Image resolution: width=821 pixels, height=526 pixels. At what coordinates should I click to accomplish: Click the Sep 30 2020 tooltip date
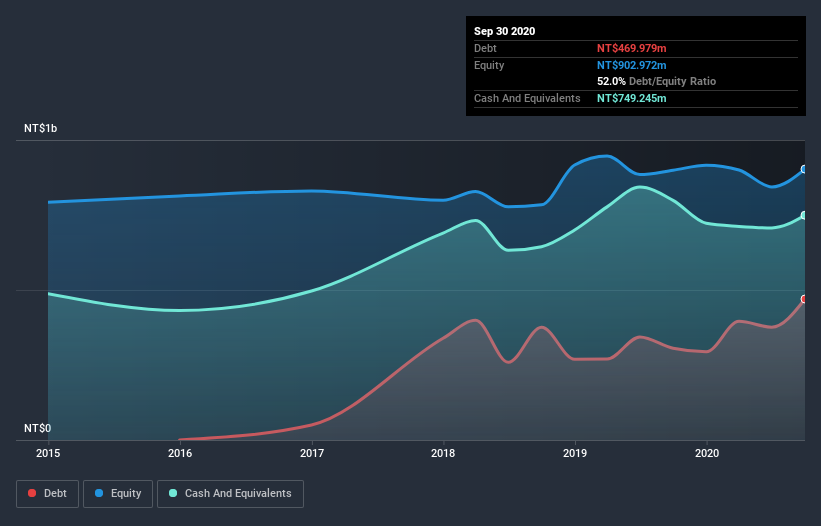tap(505, 31)
